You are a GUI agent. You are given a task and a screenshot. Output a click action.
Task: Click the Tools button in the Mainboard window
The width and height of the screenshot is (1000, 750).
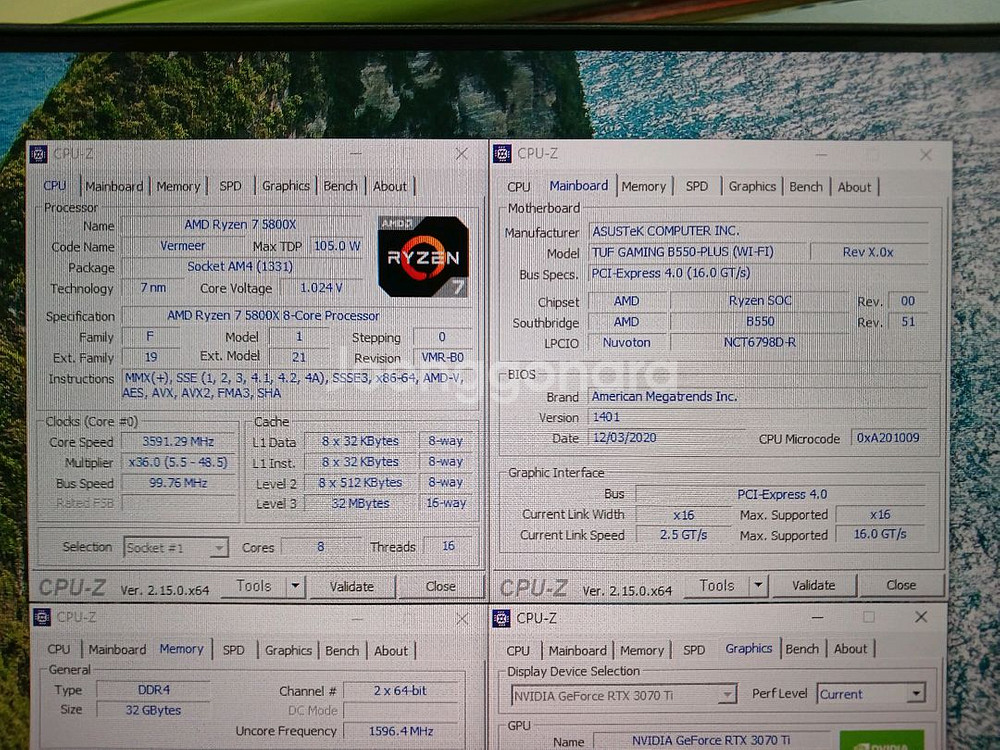click(717, 585)
